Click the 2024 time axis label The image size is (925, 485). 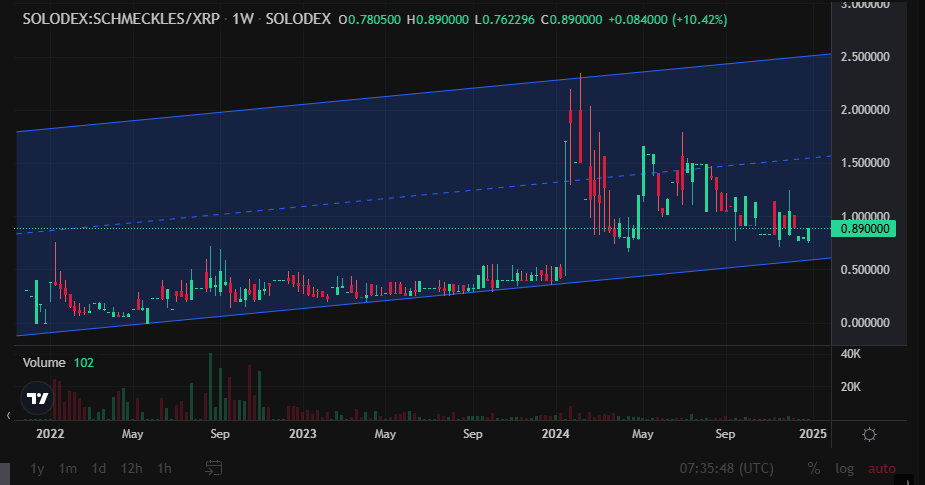point(556,434)
